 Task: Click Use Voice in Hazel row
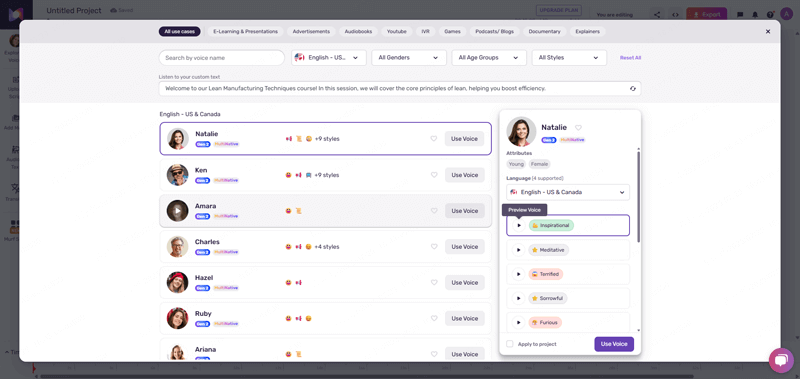tap(464, 283)
